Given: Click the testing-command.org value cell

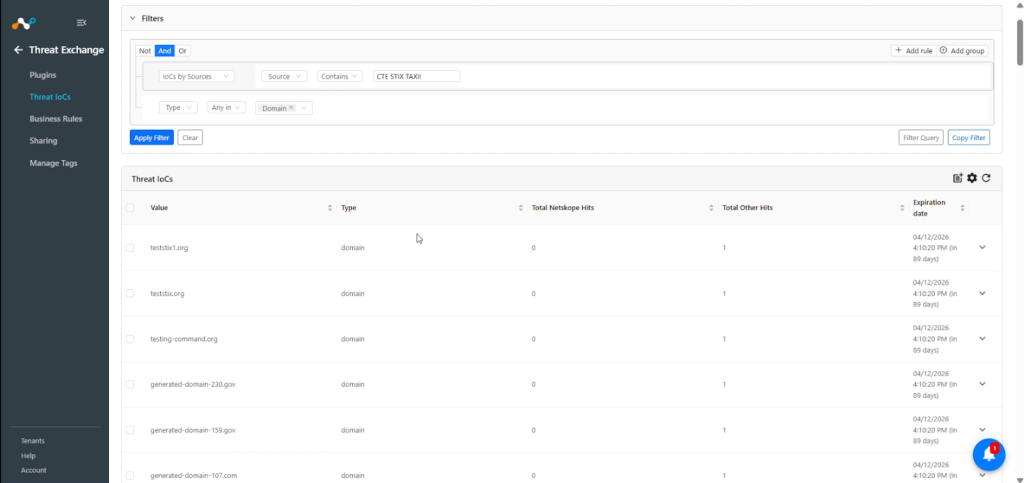Looking at the screenshot, I should (x=184, y=339).
